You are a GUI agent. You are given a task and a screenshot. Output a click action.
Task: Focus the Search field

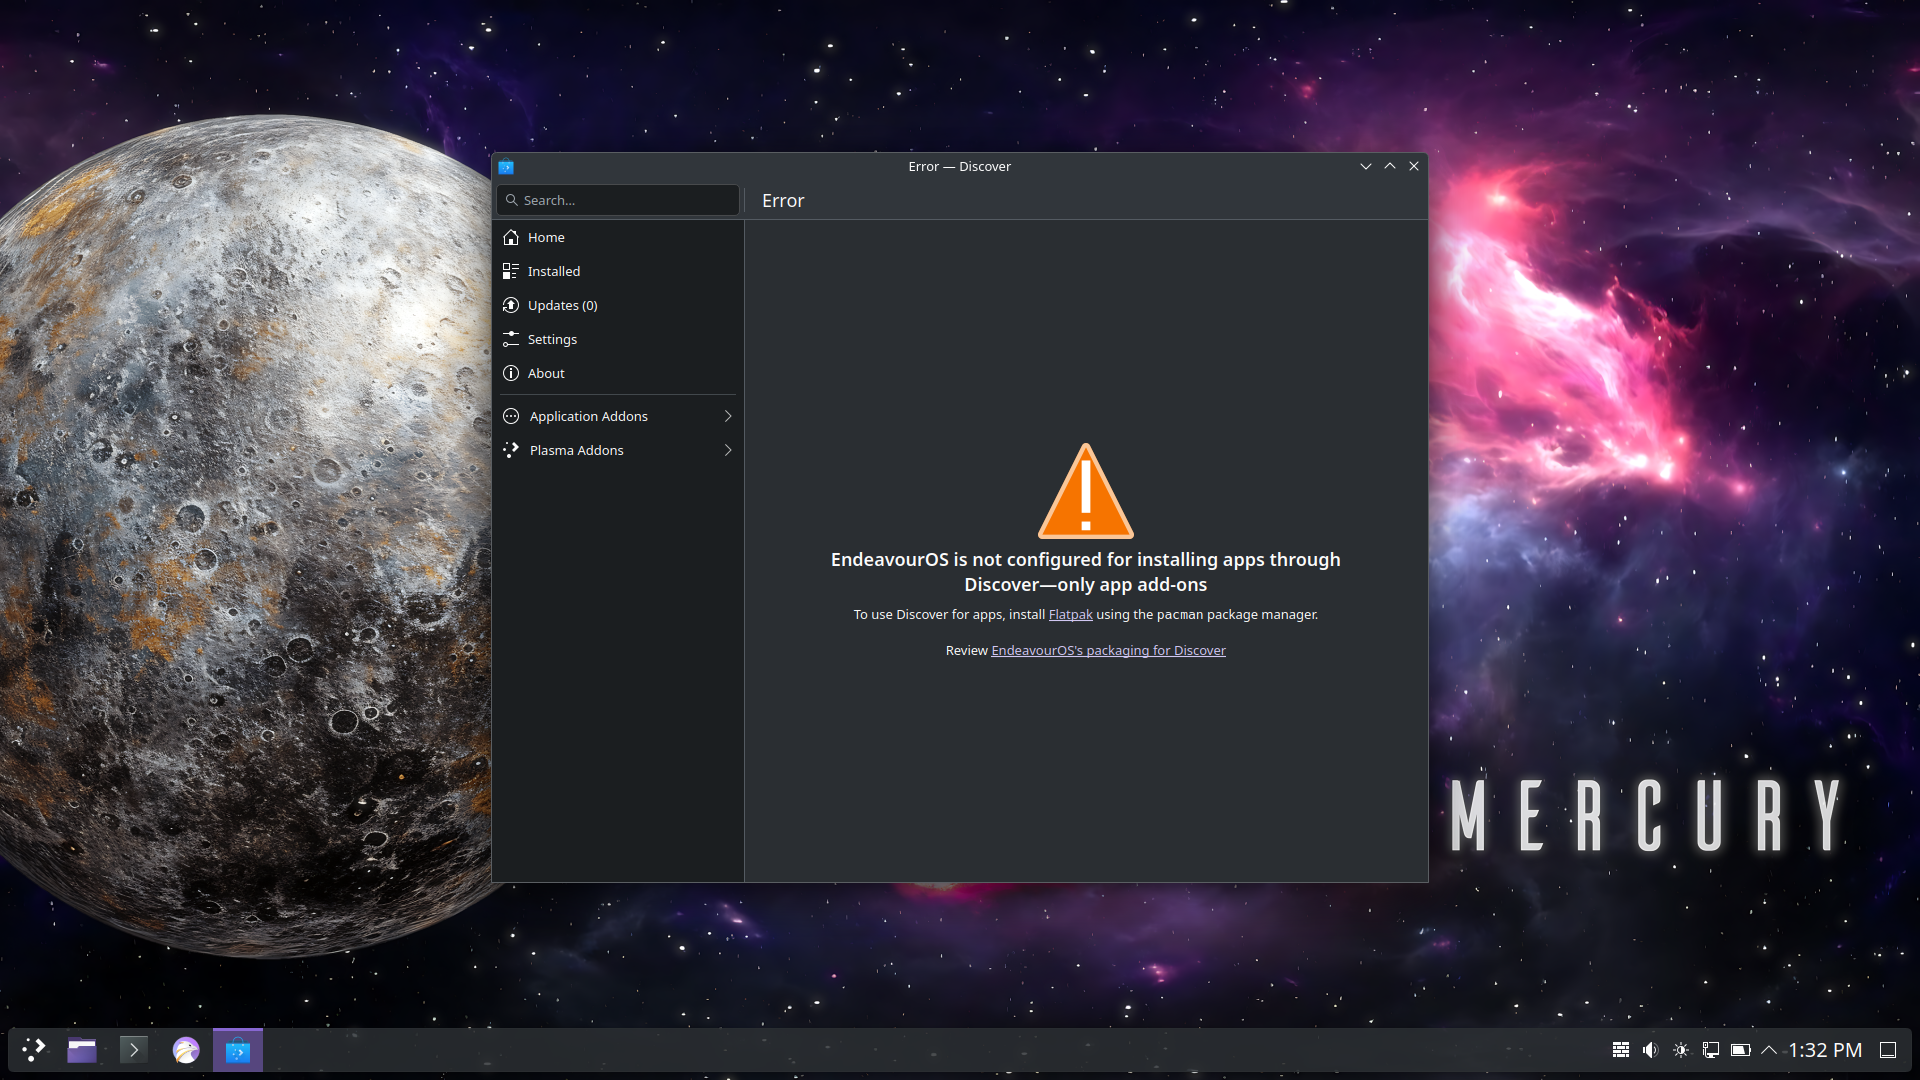coord(618,200)
